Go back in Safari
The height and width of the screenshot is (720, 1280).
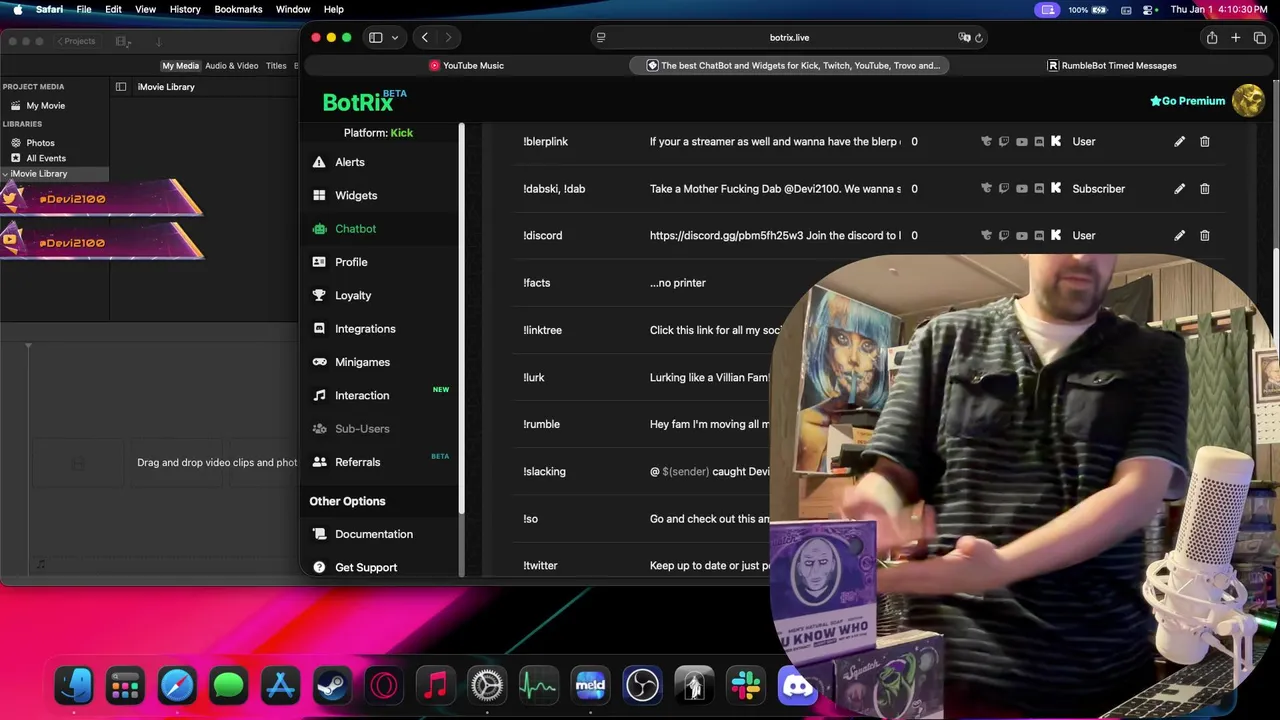tap(425, 37)
